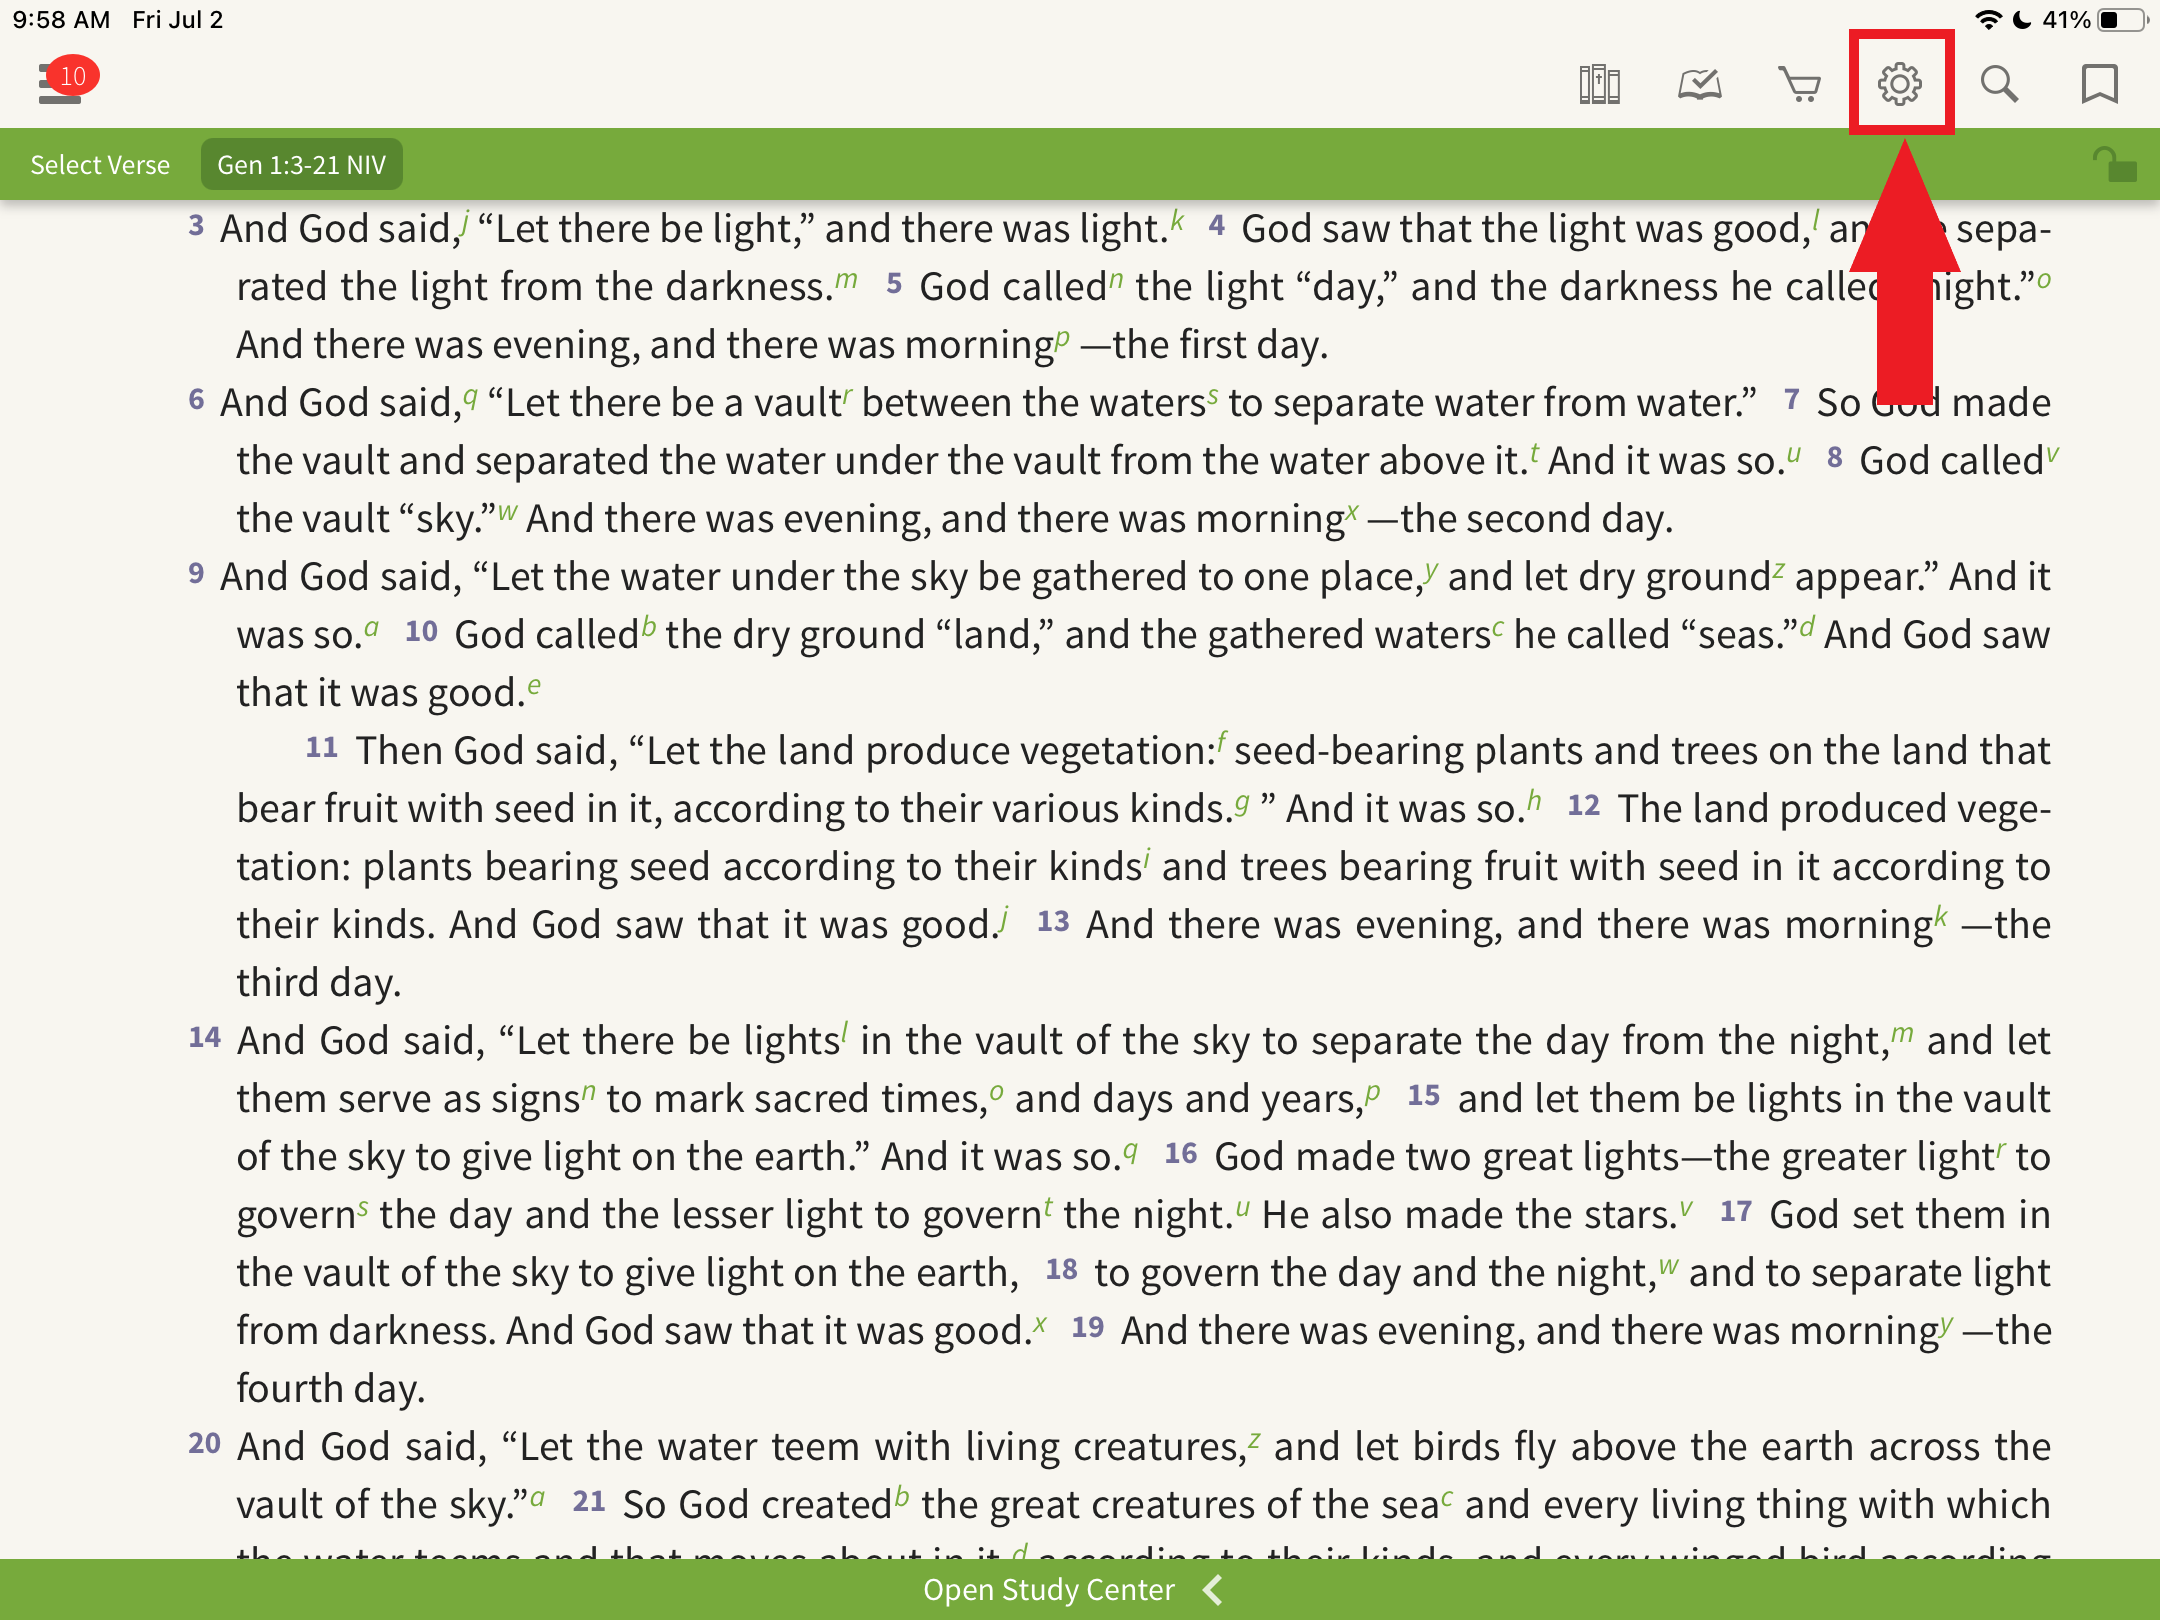Open footnote w after "sky." in verse 8
Screen dimensions: 2160x1620
click(508, 512)
